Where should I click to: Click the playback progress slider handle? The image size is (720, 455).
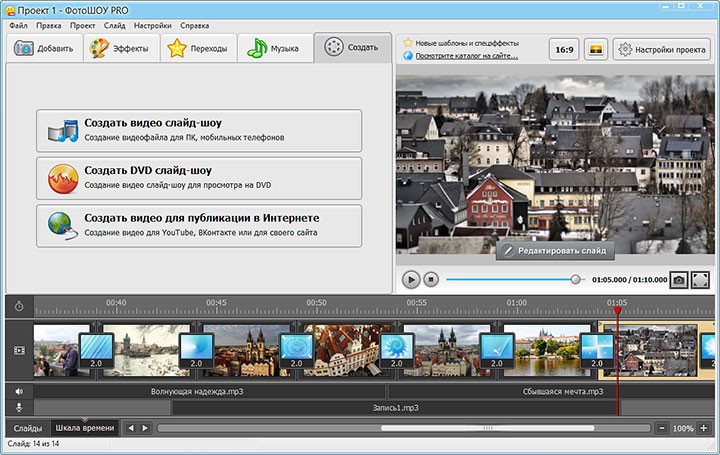[x=576, y=280]
